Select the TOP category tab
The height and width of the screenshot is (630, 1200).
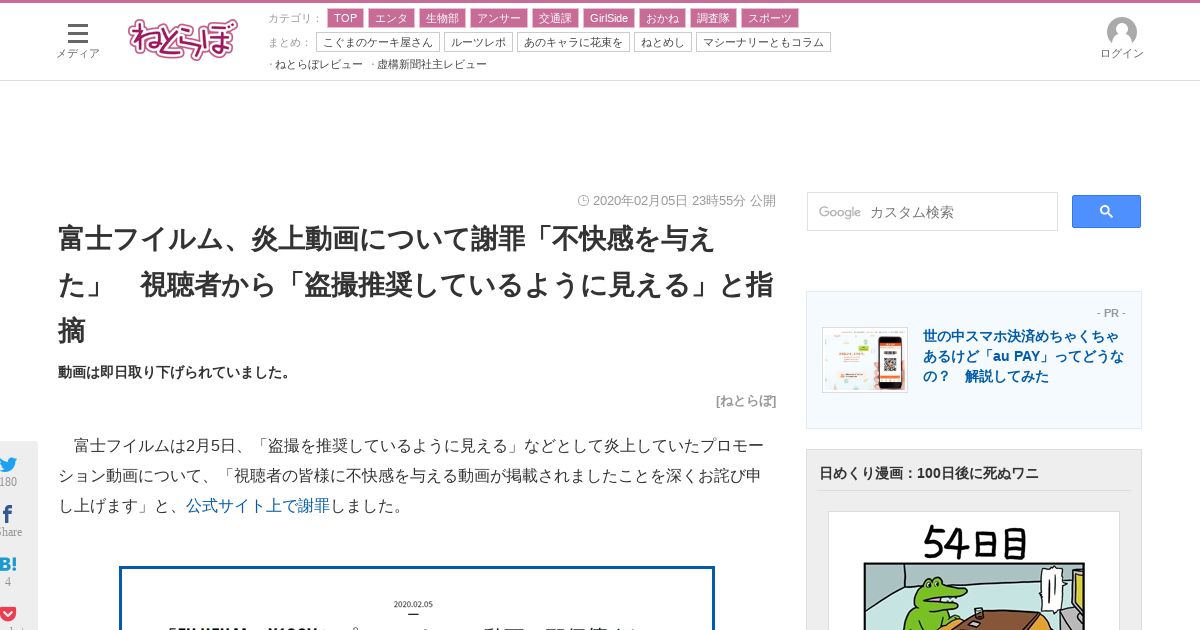(x=345, y=18)
